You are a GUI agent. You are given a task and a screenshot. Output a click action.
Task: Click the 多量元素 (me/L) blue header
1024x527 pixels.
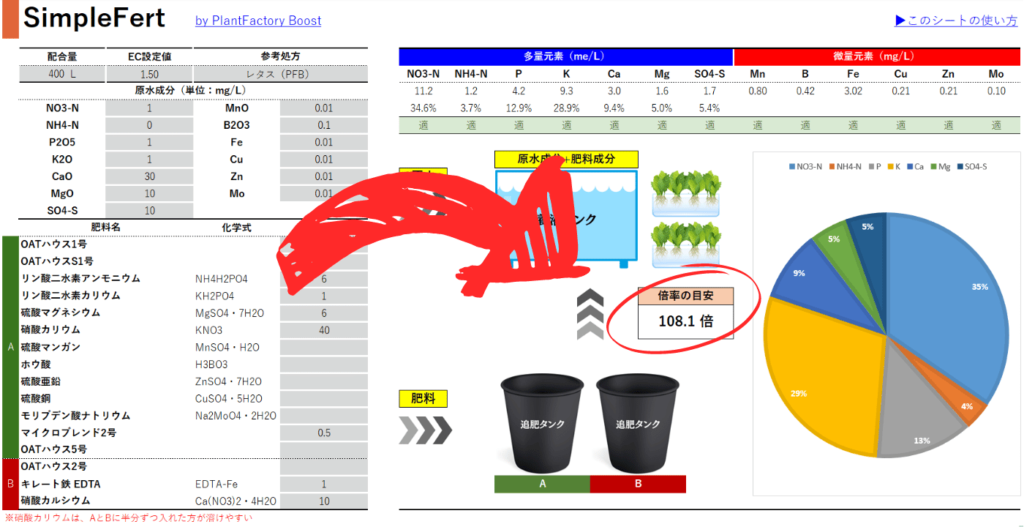point(565,57)
